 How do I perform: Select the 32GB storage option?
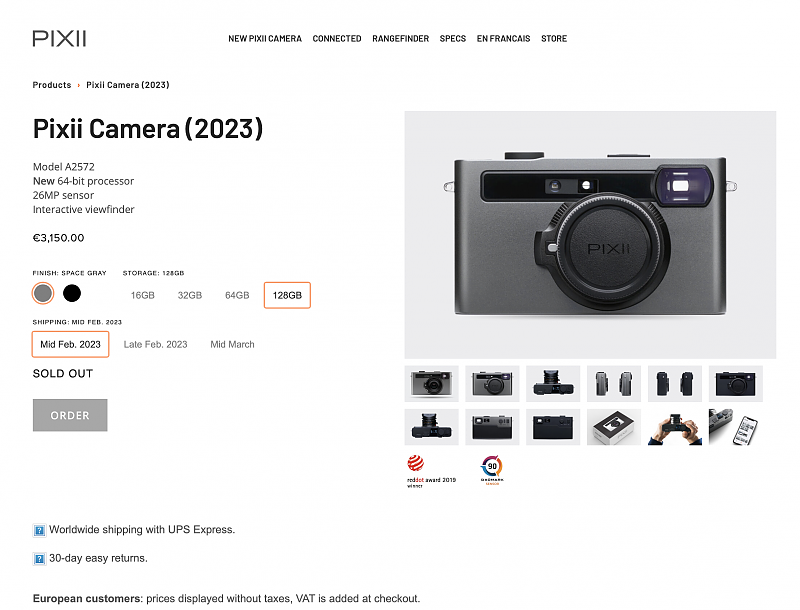pyautogui.click(x=190, y=295)
